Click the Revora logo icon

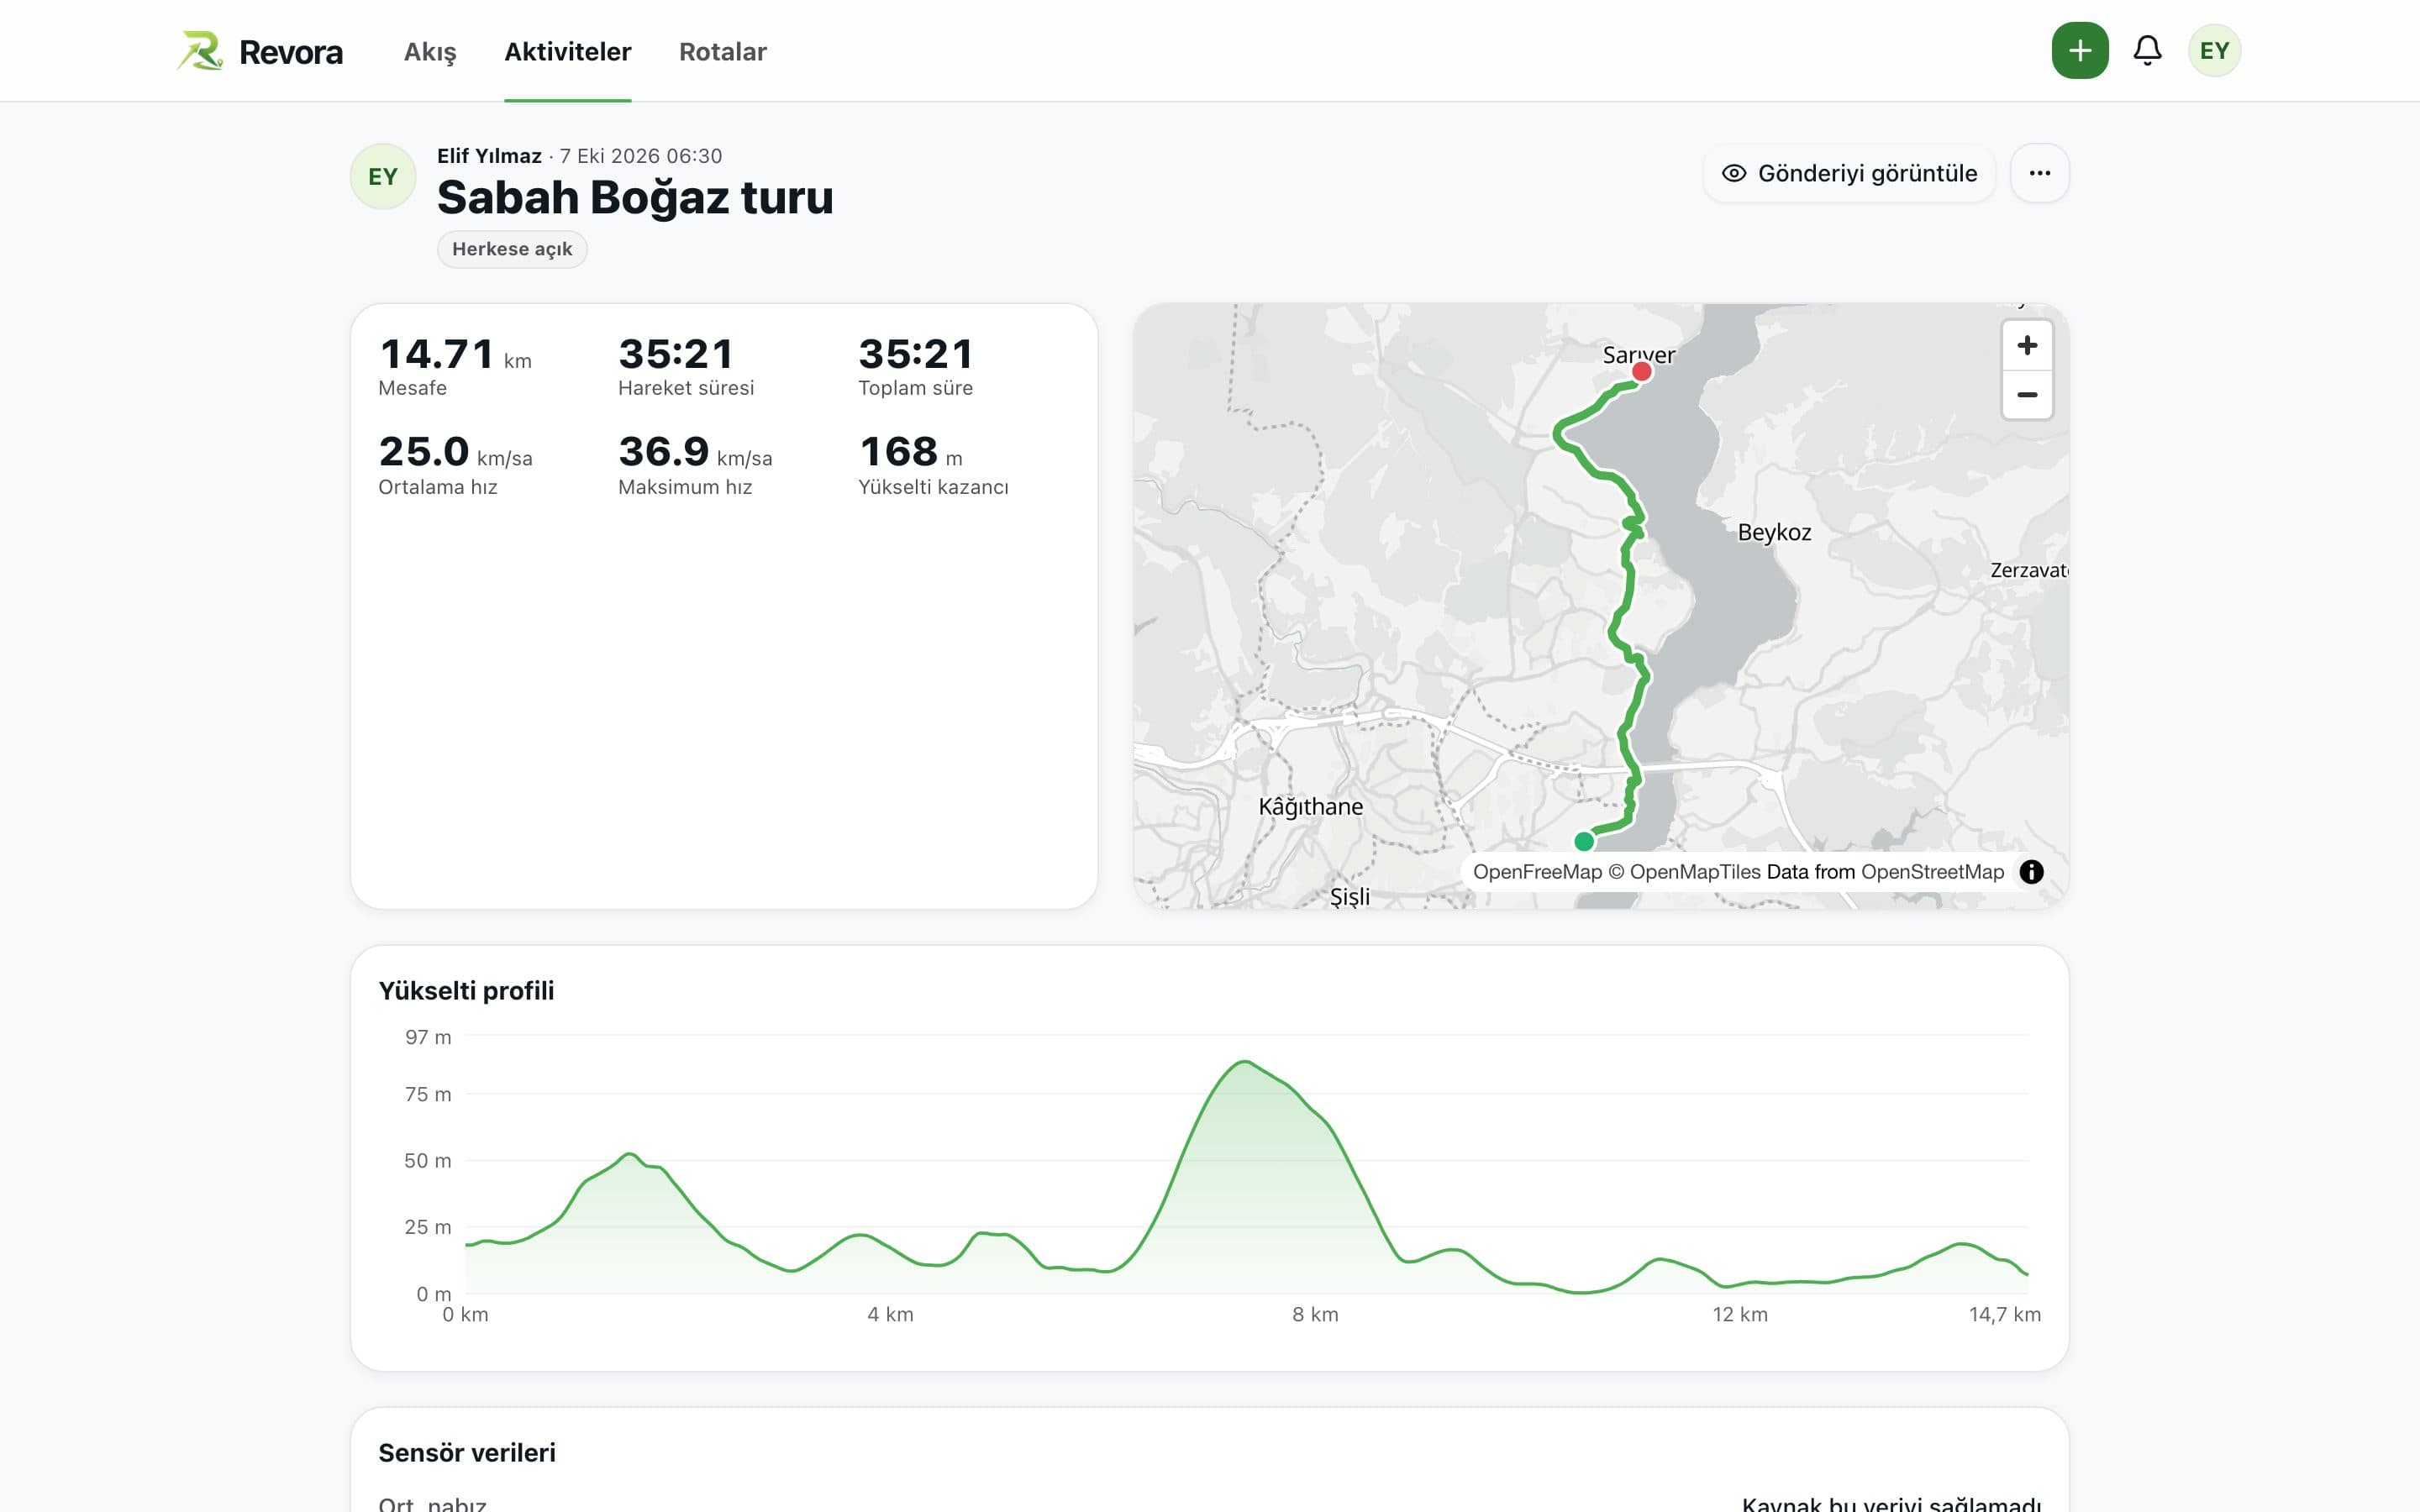(x=200, y=51)
